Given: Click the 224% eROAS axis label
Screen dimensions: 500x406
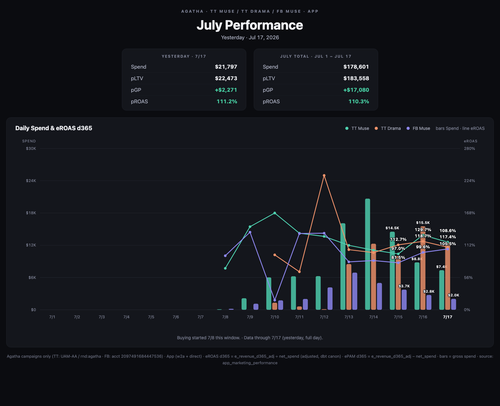Looking at the screenshot, I should pos(470,181).
